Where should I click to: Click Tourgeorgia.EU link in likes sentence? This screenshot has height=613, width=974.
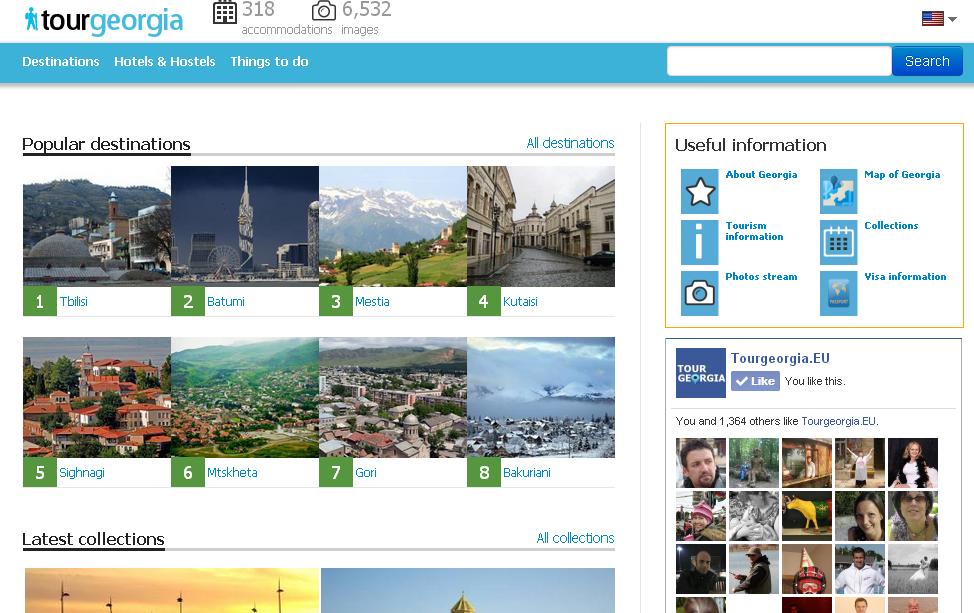(x=838, y=421)
